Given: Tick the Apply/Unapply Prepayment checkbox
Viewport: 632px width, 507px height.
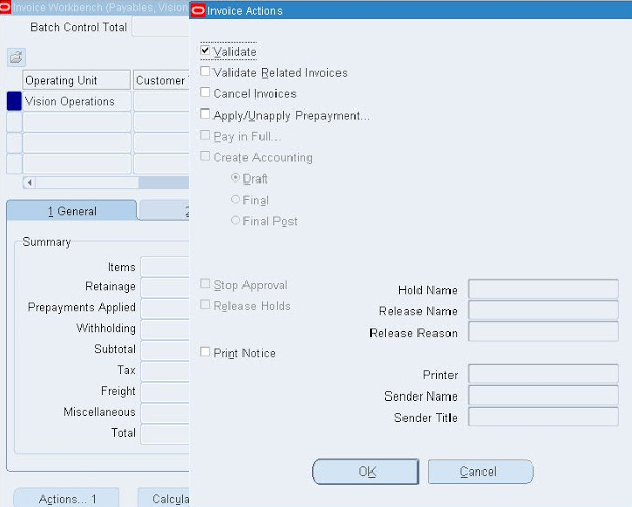Looking at the screenshot, I should pyautogui.click(x=205, y=114).
